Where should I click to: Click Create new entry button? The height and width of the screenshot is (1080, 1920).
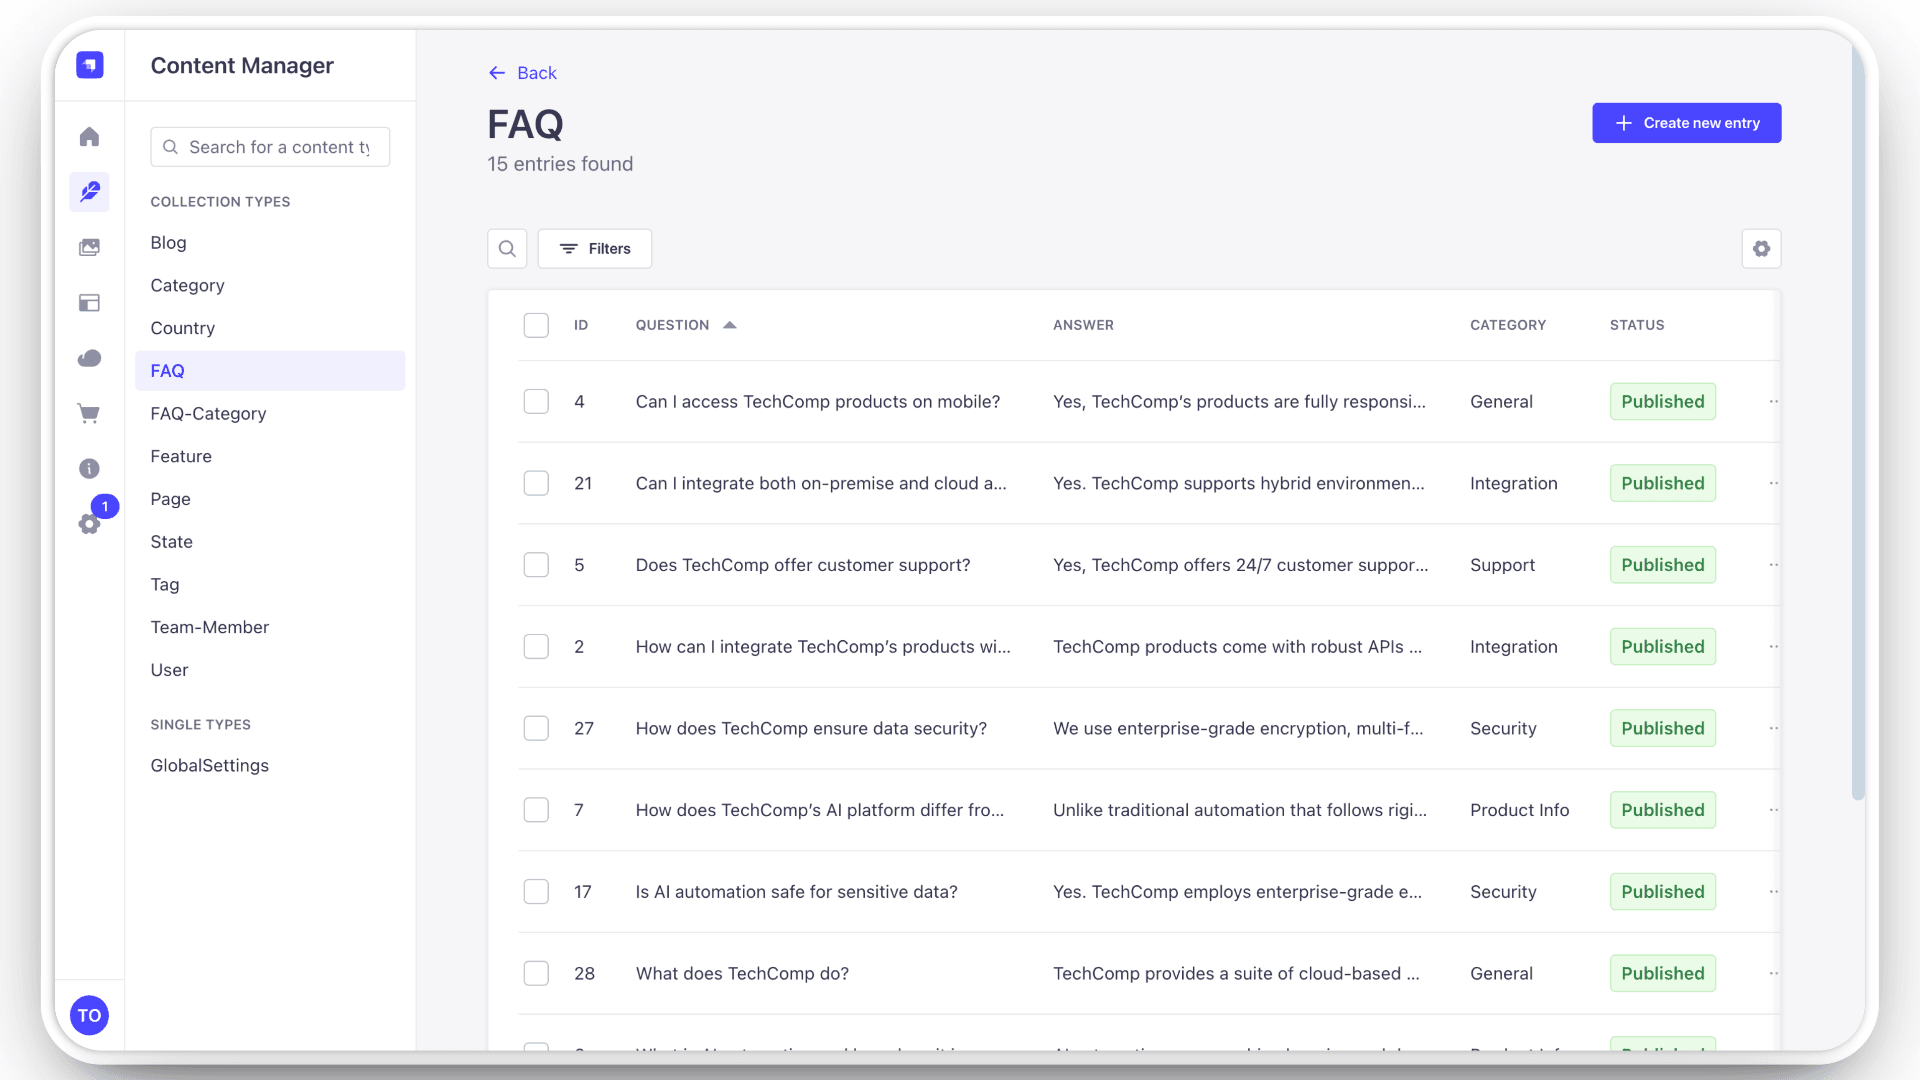1686,123
